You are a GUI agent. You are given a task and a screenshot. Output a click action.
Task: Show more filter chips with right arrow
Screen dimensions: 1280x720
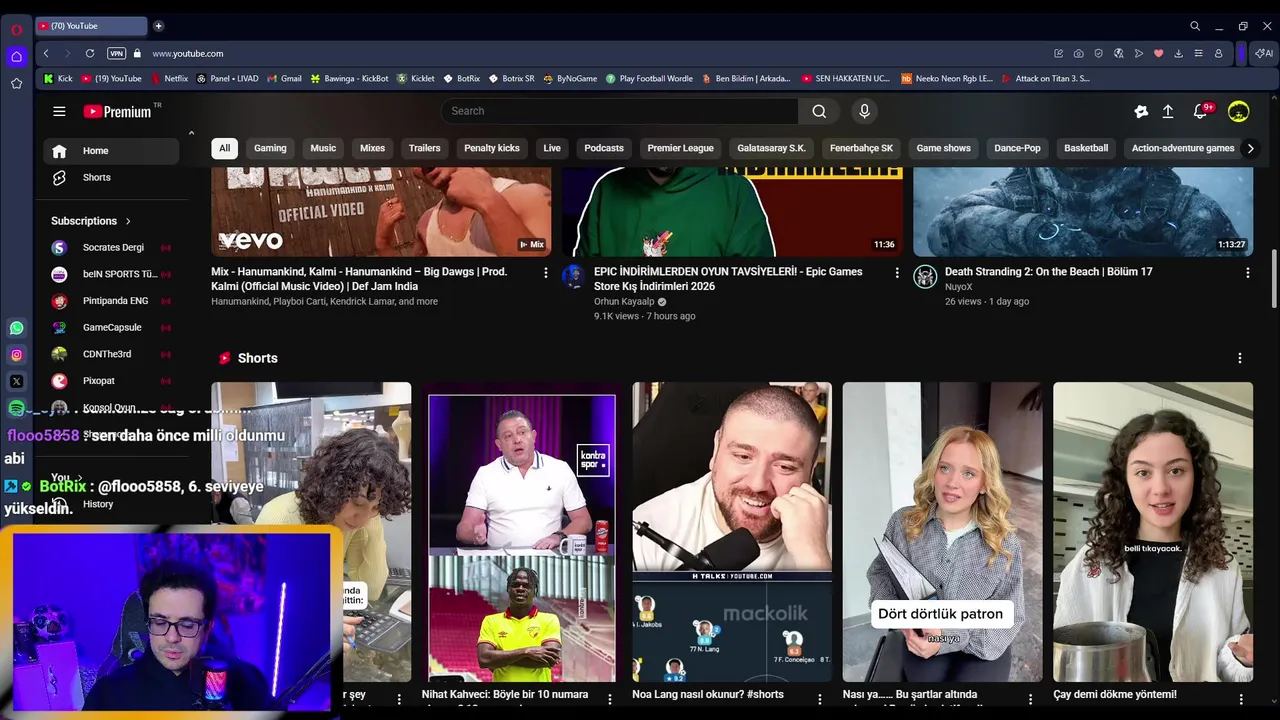[x=1250, y=148]
